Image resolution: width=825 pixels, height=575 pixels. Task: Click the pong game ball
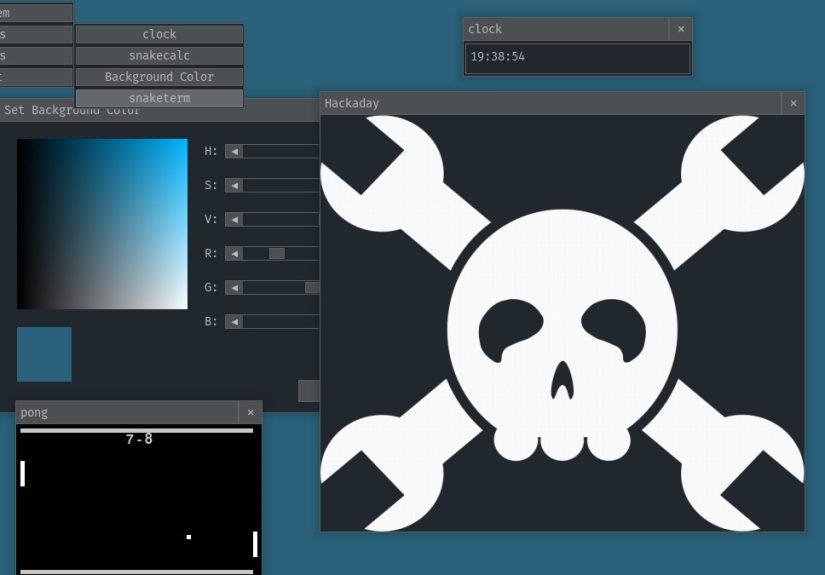coord(188,537)
